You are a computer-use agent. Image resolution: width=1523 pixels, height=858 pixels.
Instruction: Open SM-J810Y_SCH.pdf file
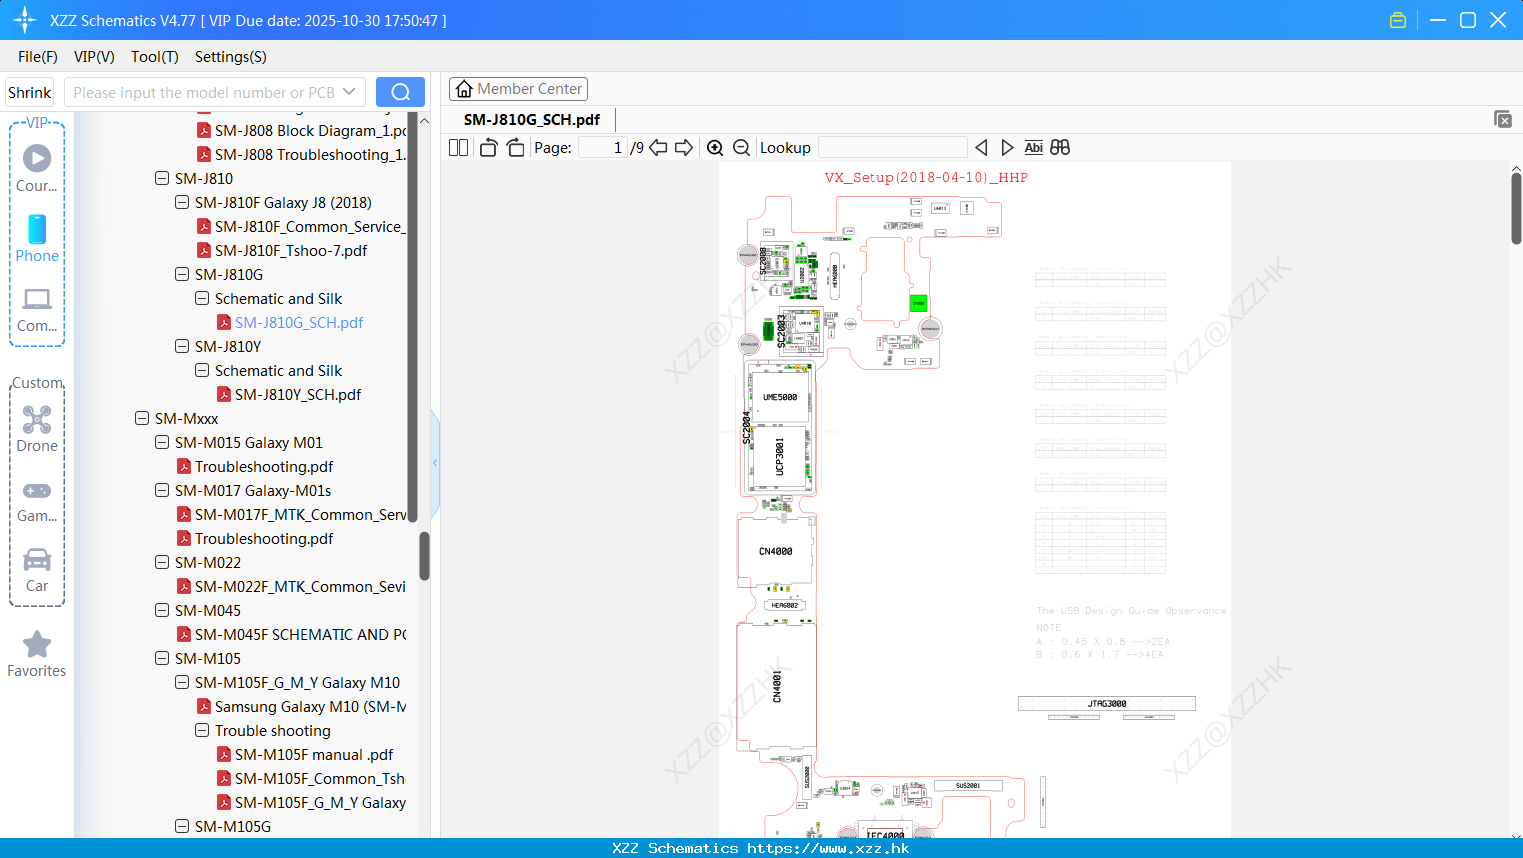coord(298,394)
